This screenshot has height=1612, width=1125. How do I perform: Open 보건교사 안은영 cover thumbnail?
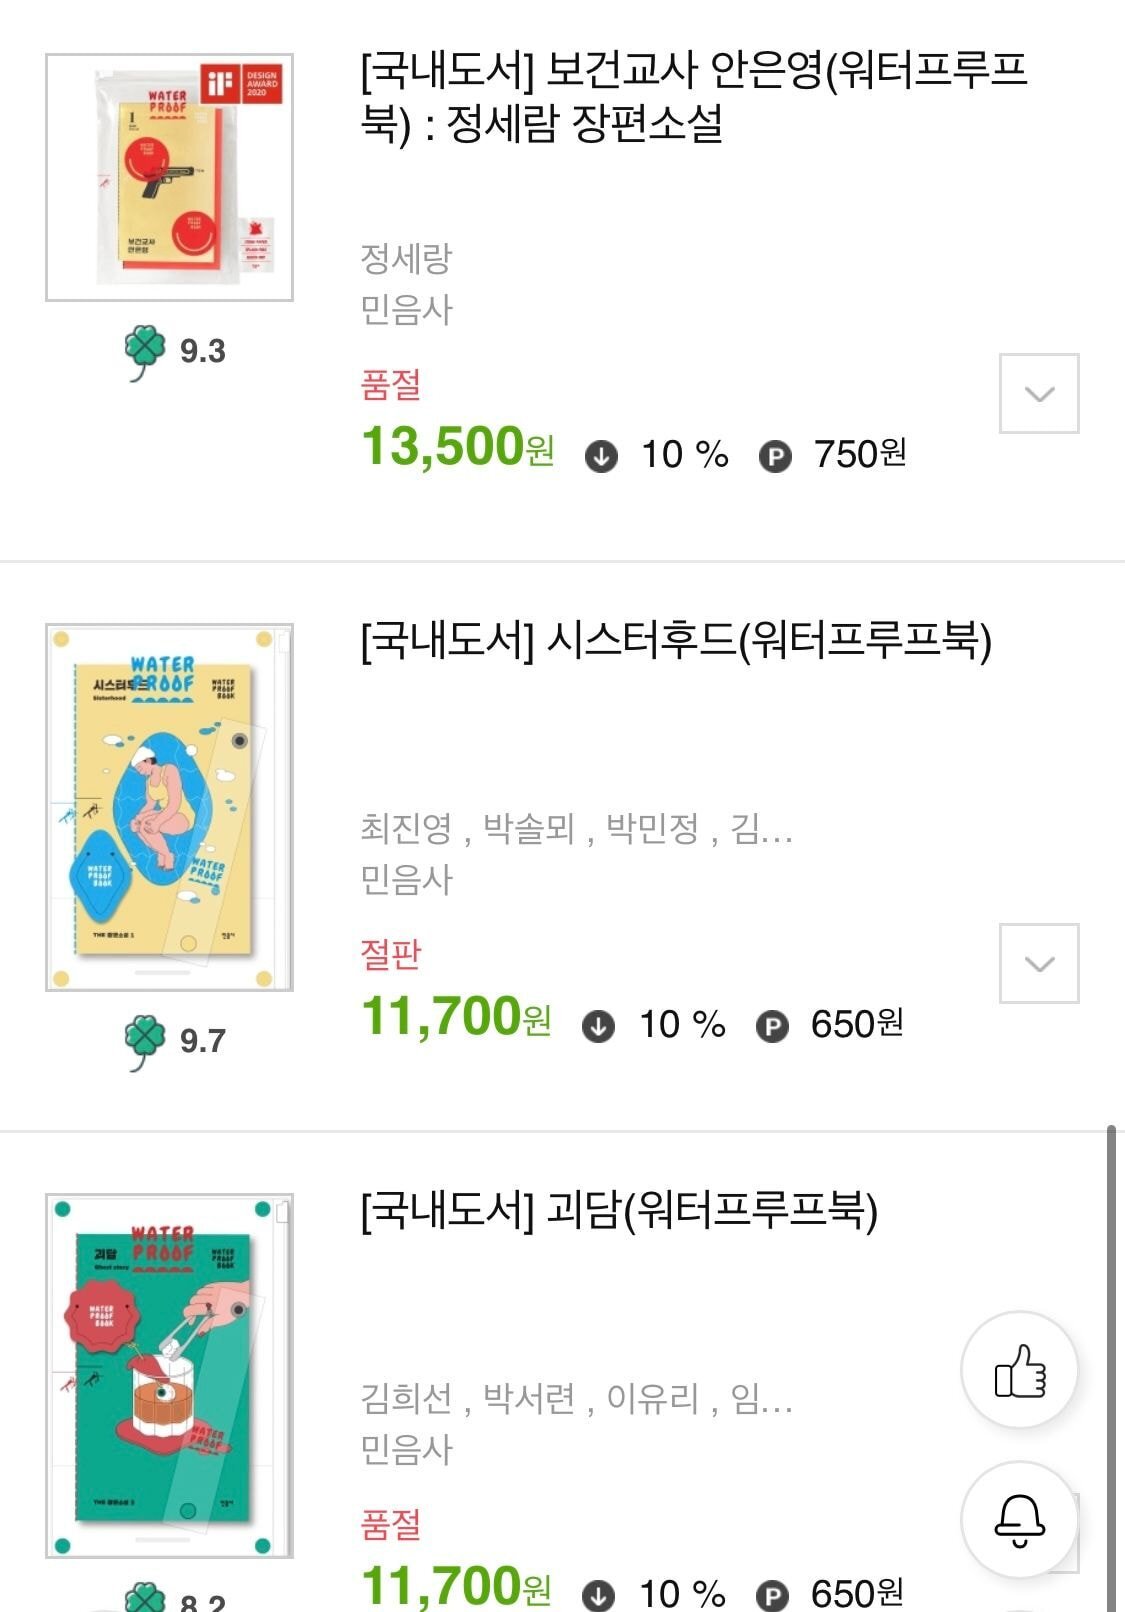click(x=169, y=177)
